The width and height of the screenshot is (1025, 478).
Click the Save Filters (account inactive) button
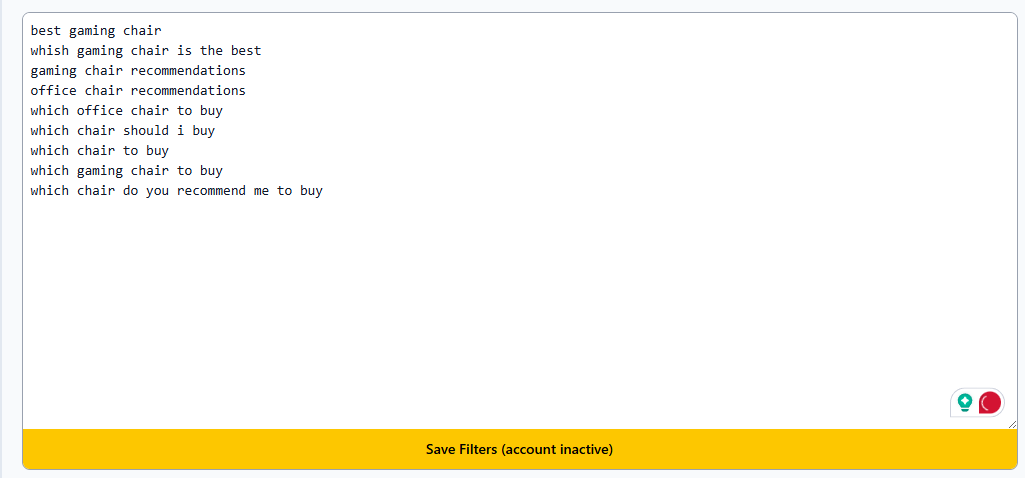(520, 449)
